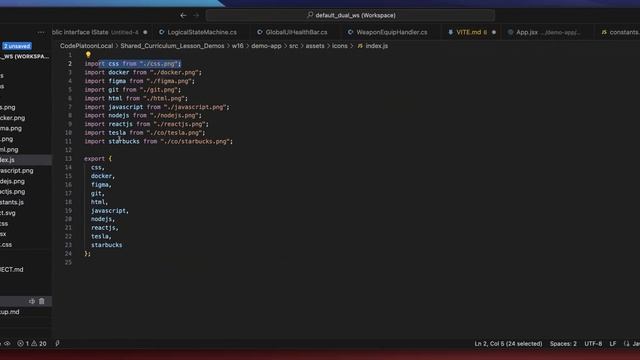Go forward with the right arrow
The width and height of the screenshot is (640, 360).
tap(196, 16)
